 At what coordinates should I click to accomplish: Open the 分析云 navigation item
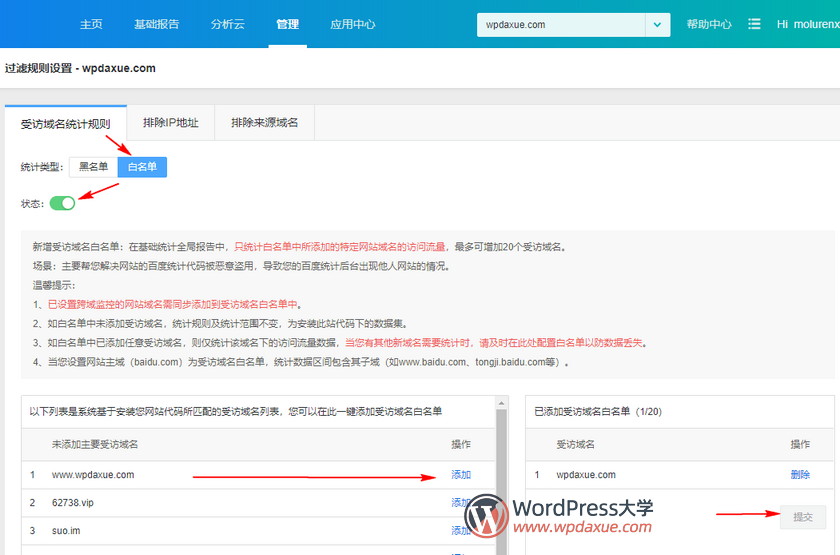[x=228, y=24]
